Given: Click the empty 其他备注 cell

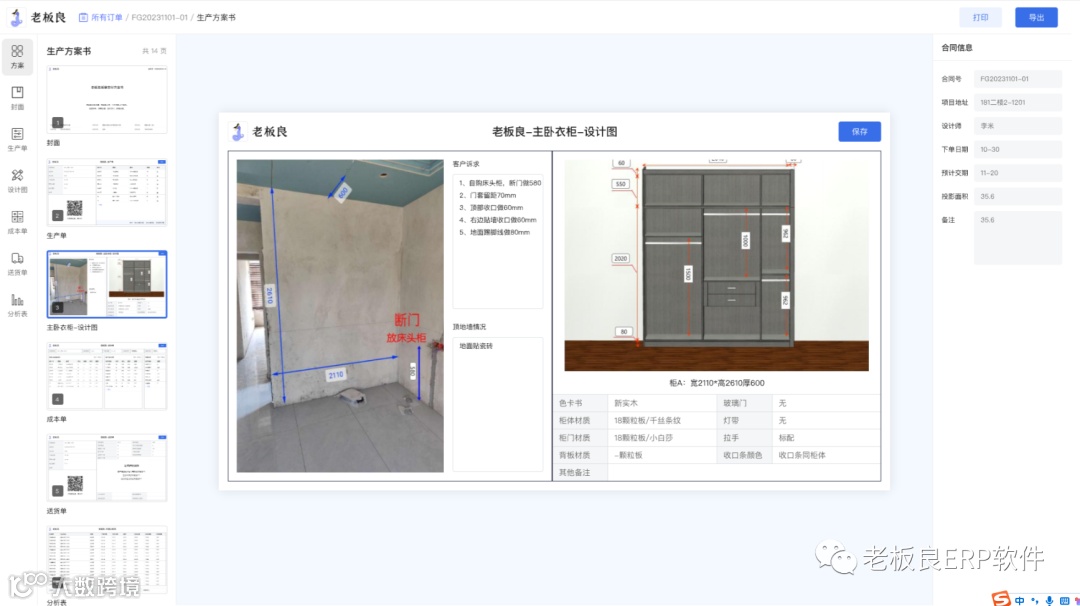Looking at the screenshot, I should (x=744, y=472).
